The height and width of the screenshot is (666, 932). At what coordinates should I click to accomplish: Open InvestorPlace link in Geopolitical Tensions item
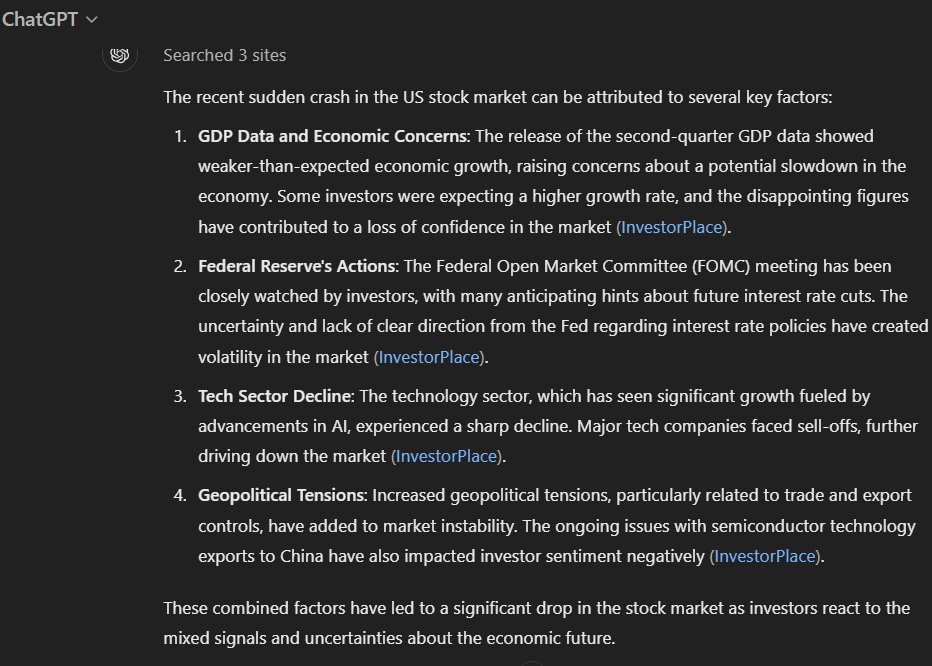point(764,557)
